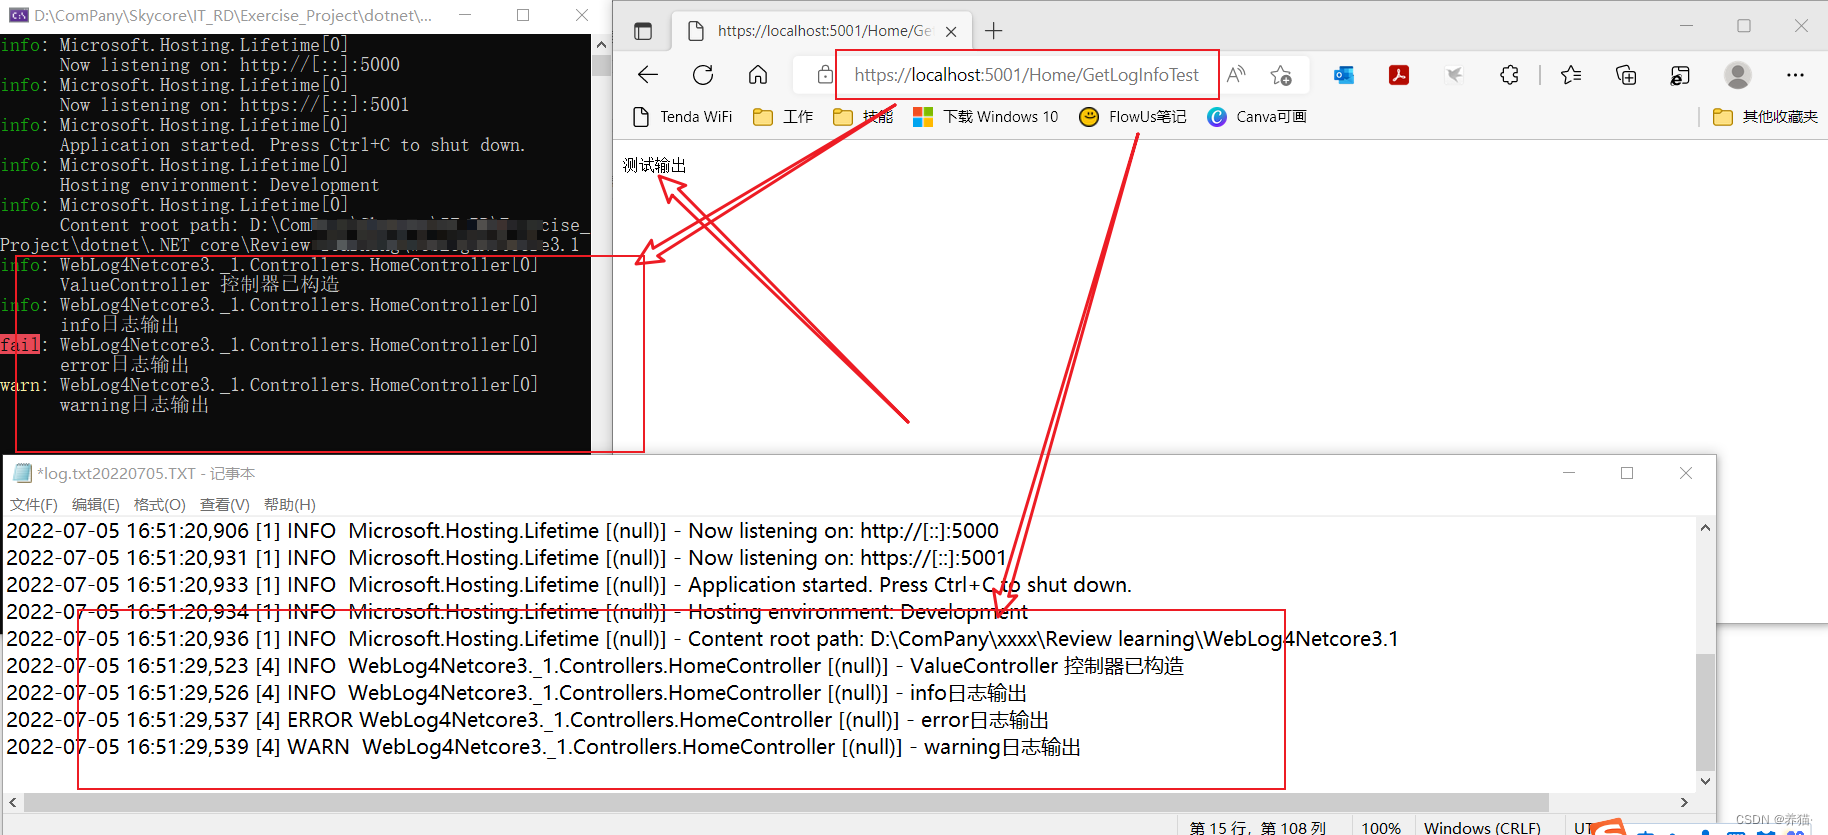Add this page to favorites
Screen dimensions: 1828x835
[x=1281, y=75]
